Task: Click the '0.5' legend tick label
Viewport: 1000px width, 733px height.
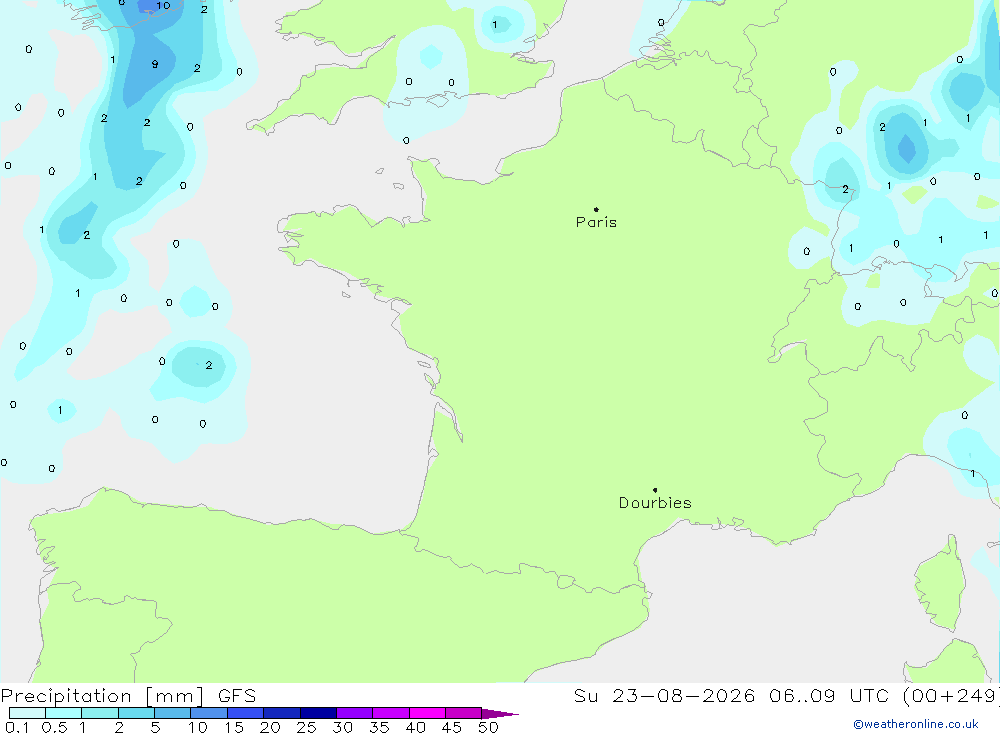Action: pyautogui.click(x=54, y=727)
